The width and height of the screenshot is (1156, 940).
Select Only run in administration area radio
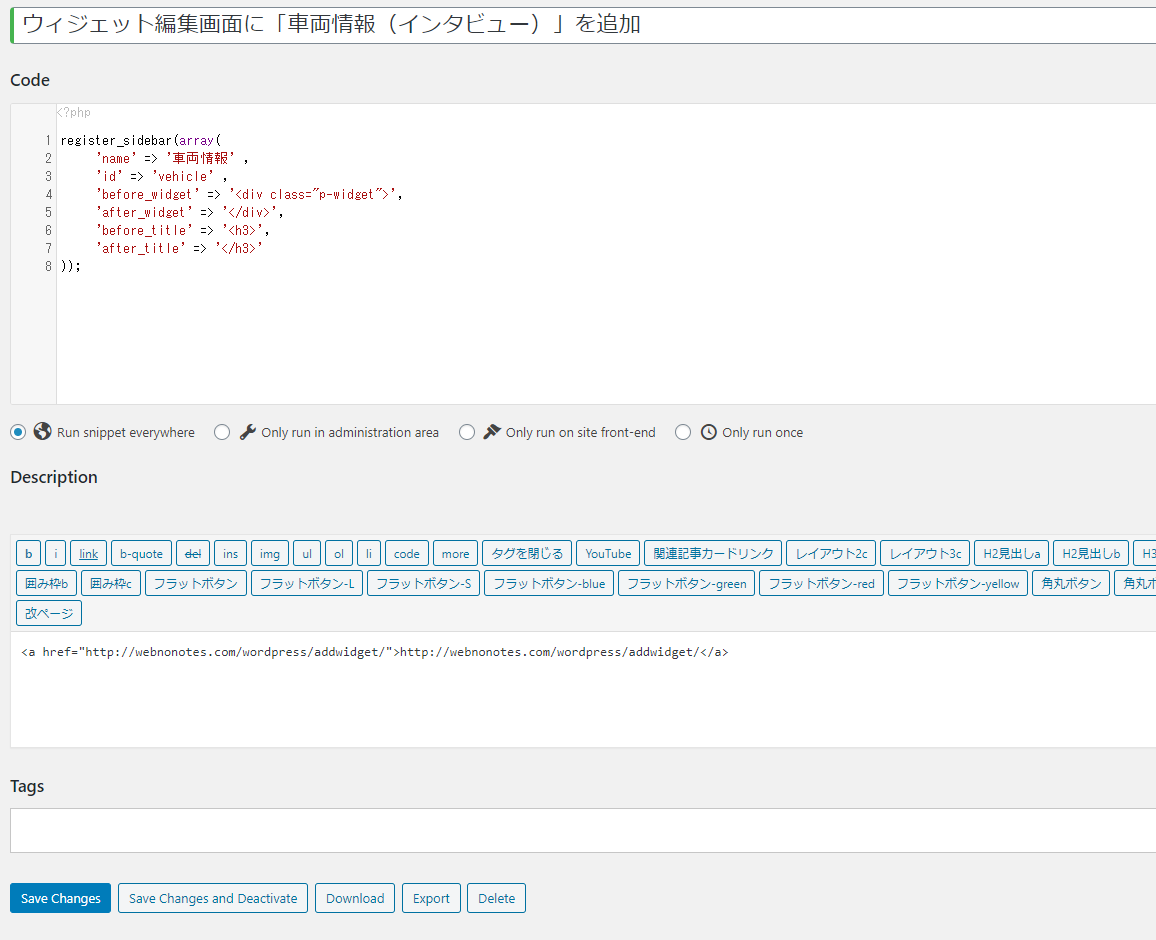(x=222, y=432)
